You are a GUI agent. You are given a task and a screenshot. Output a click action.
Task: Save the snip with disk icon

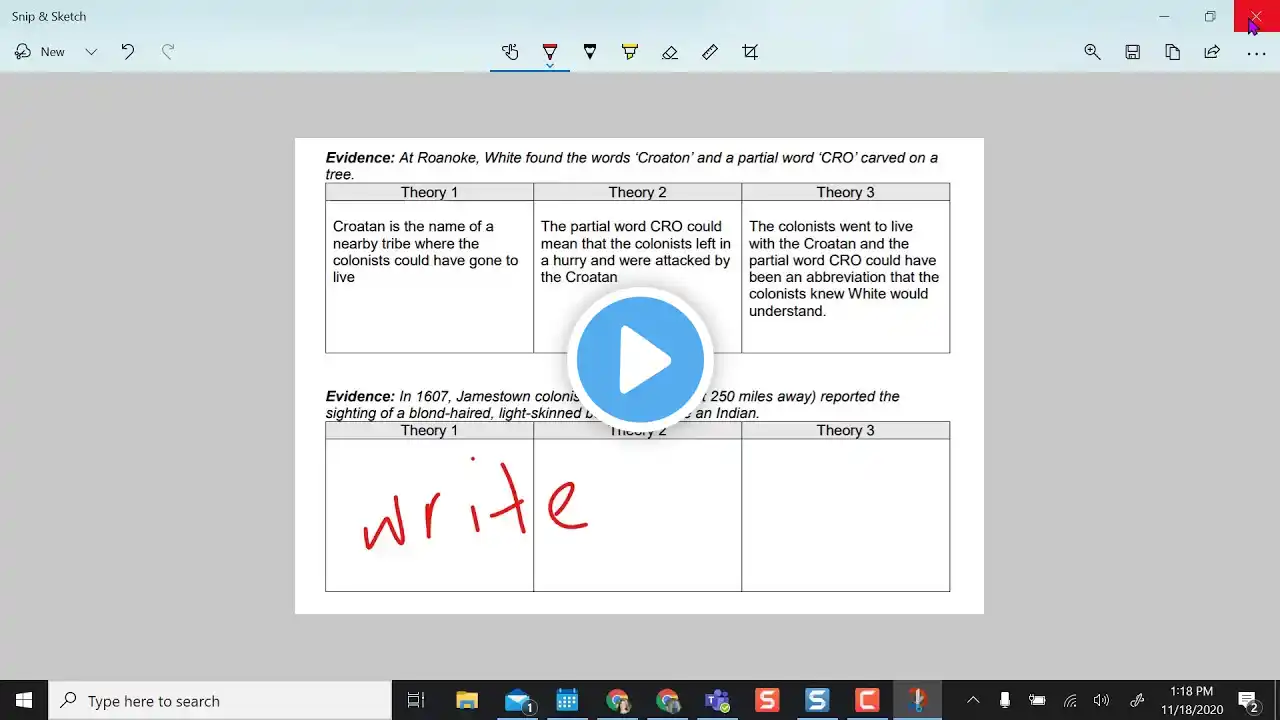[x=1133, y=52]
